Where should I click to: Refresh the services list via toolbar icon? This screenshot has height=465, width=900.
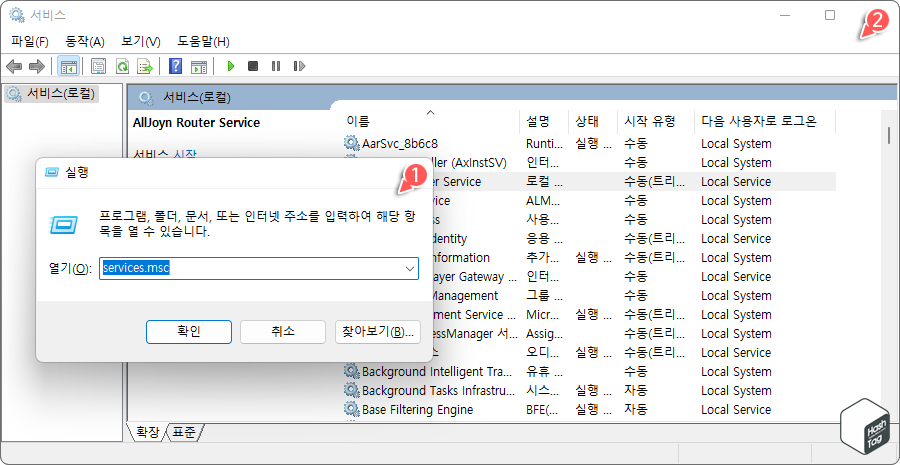(122, 67)
